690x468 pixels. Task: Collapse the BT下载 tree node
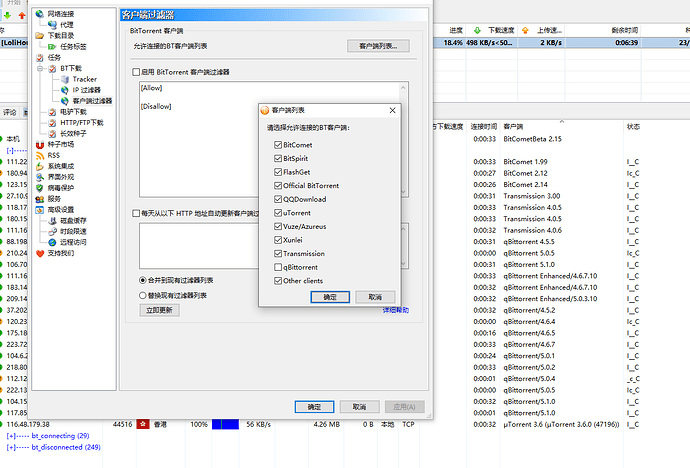[40, 68]
